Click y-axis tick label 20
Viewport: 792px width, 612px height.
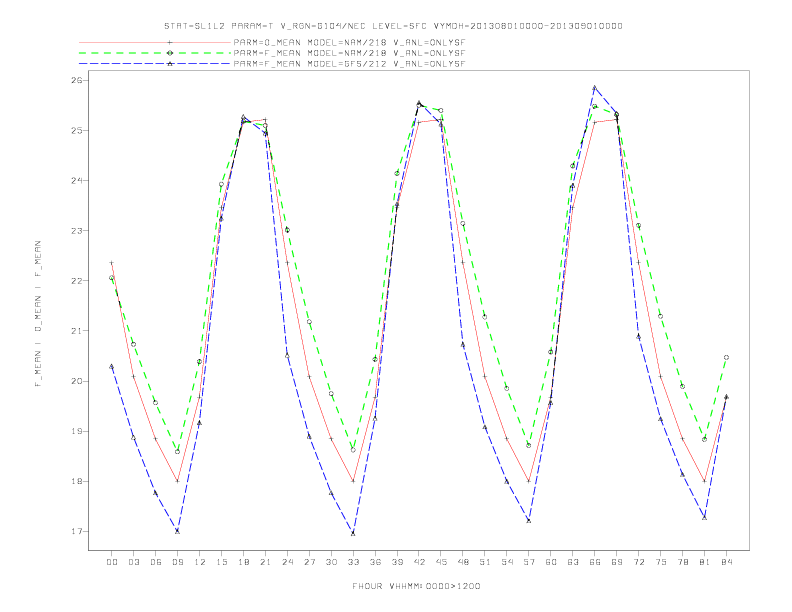tap(77, 381)
